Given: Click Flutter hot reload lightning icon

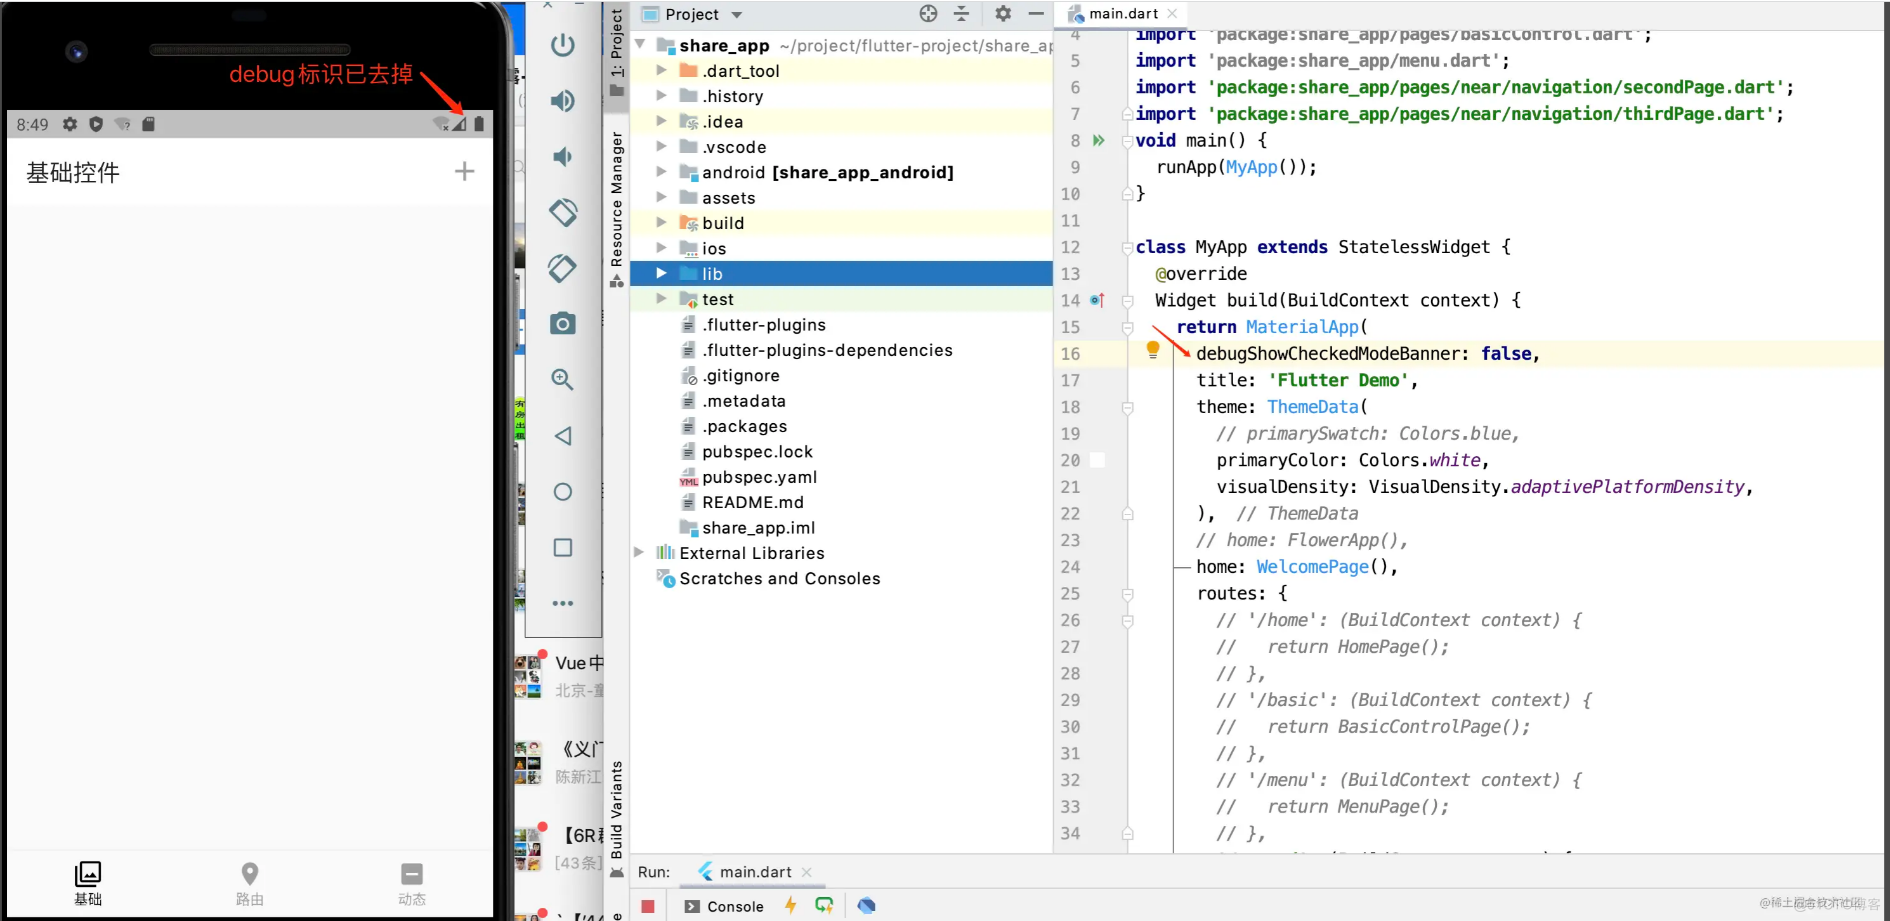Looking at the screenshot, I should click(791, 905).
